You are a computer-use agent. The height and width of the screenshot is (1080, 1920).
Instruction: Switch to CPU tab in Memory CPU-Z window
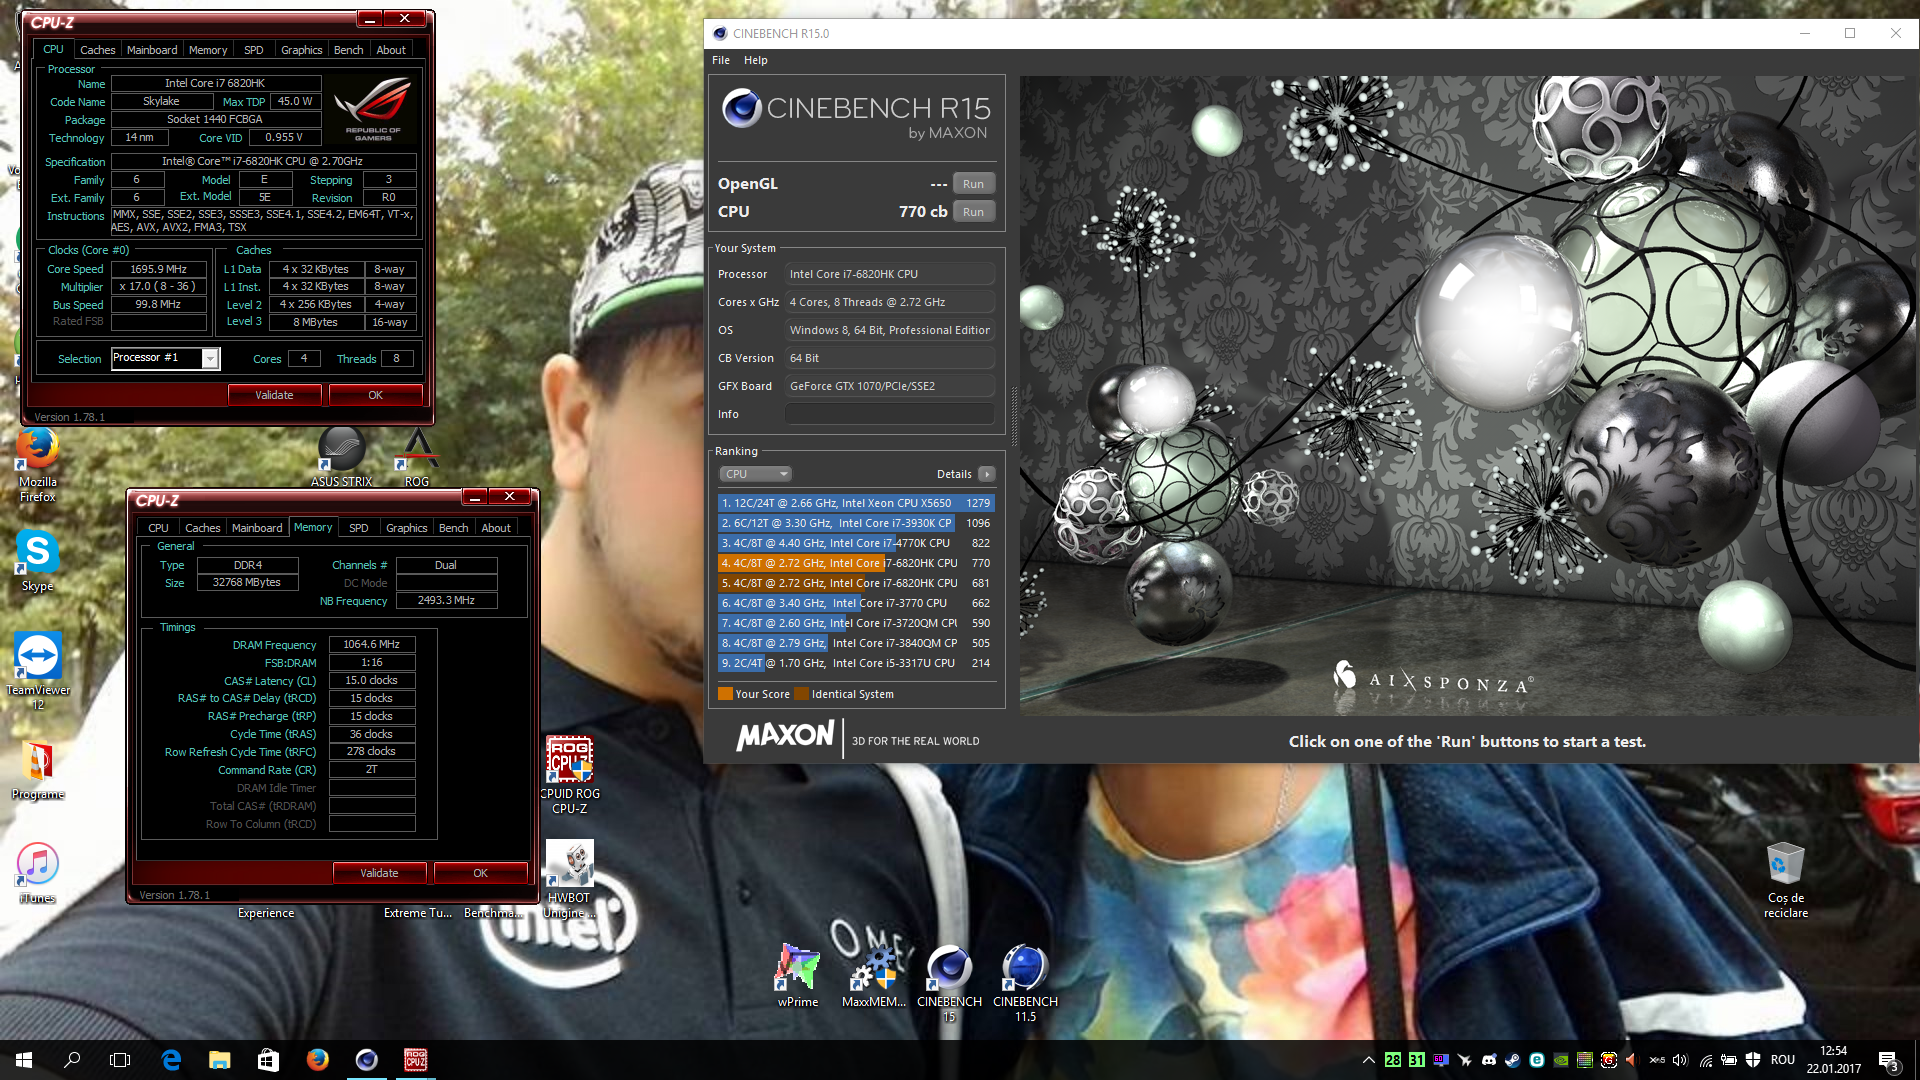[159, 528]
